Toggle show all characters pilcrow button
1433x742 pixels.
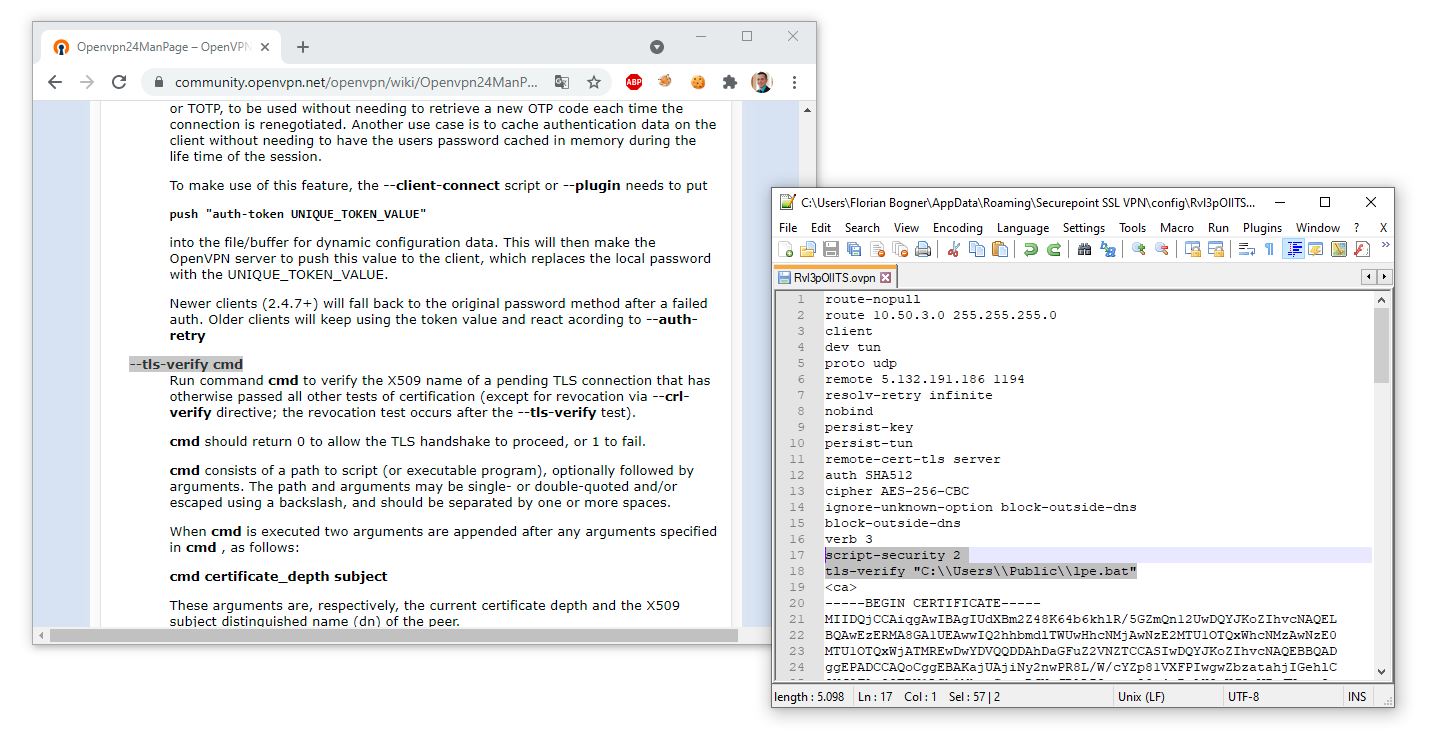[x=1269, y=250]
